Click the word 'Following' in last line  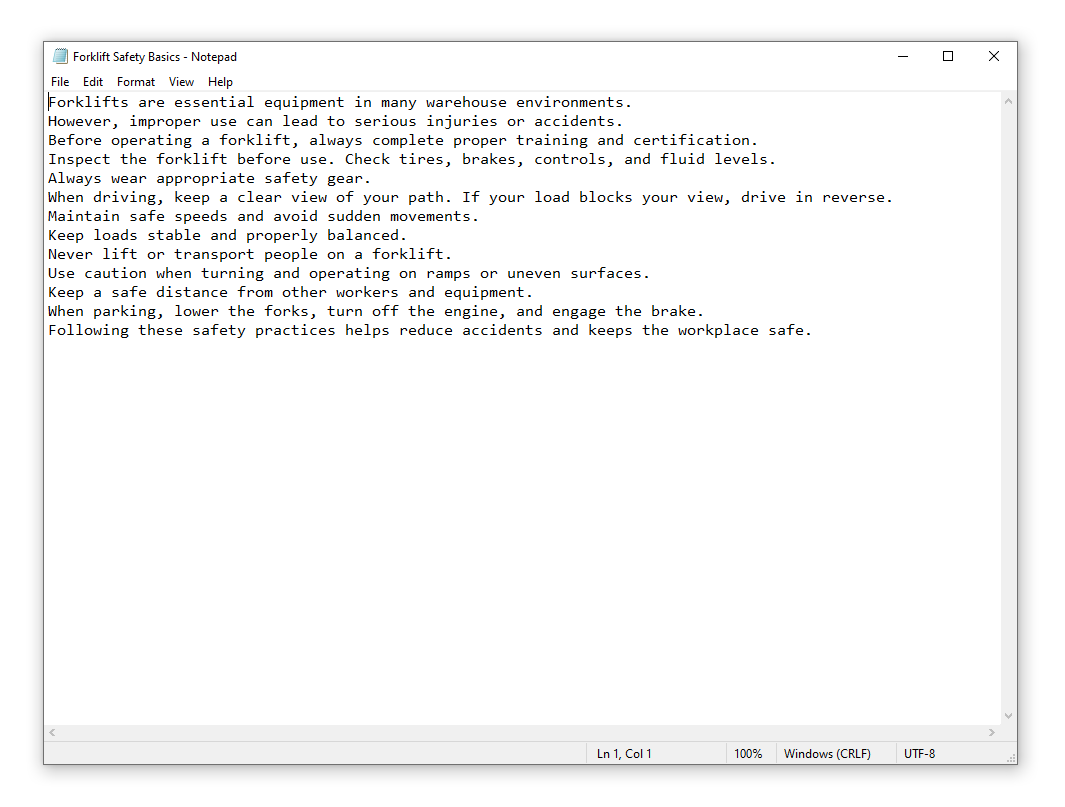point(88,331)
